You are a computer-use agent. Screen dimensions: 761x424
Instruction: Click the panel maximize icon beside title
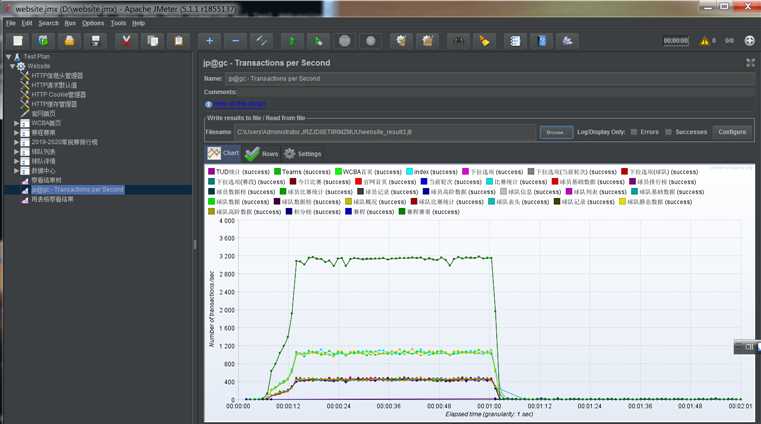(750, 63)
